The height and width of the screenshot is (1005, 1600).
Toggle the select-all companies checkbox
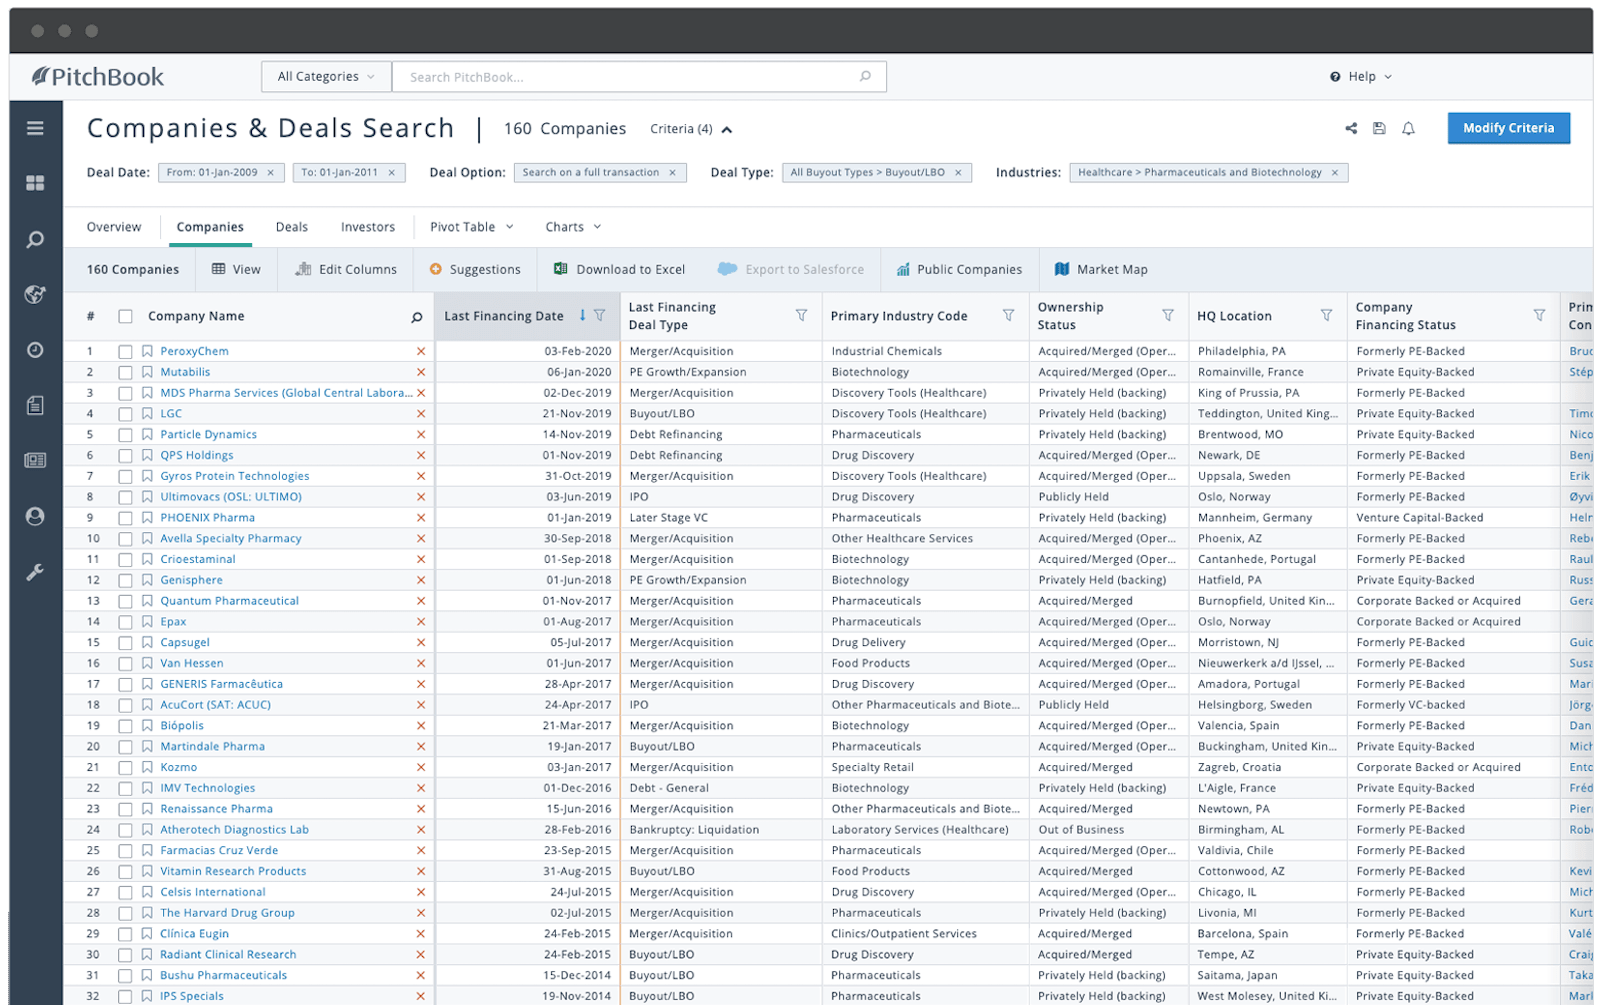tap(125, 317)
